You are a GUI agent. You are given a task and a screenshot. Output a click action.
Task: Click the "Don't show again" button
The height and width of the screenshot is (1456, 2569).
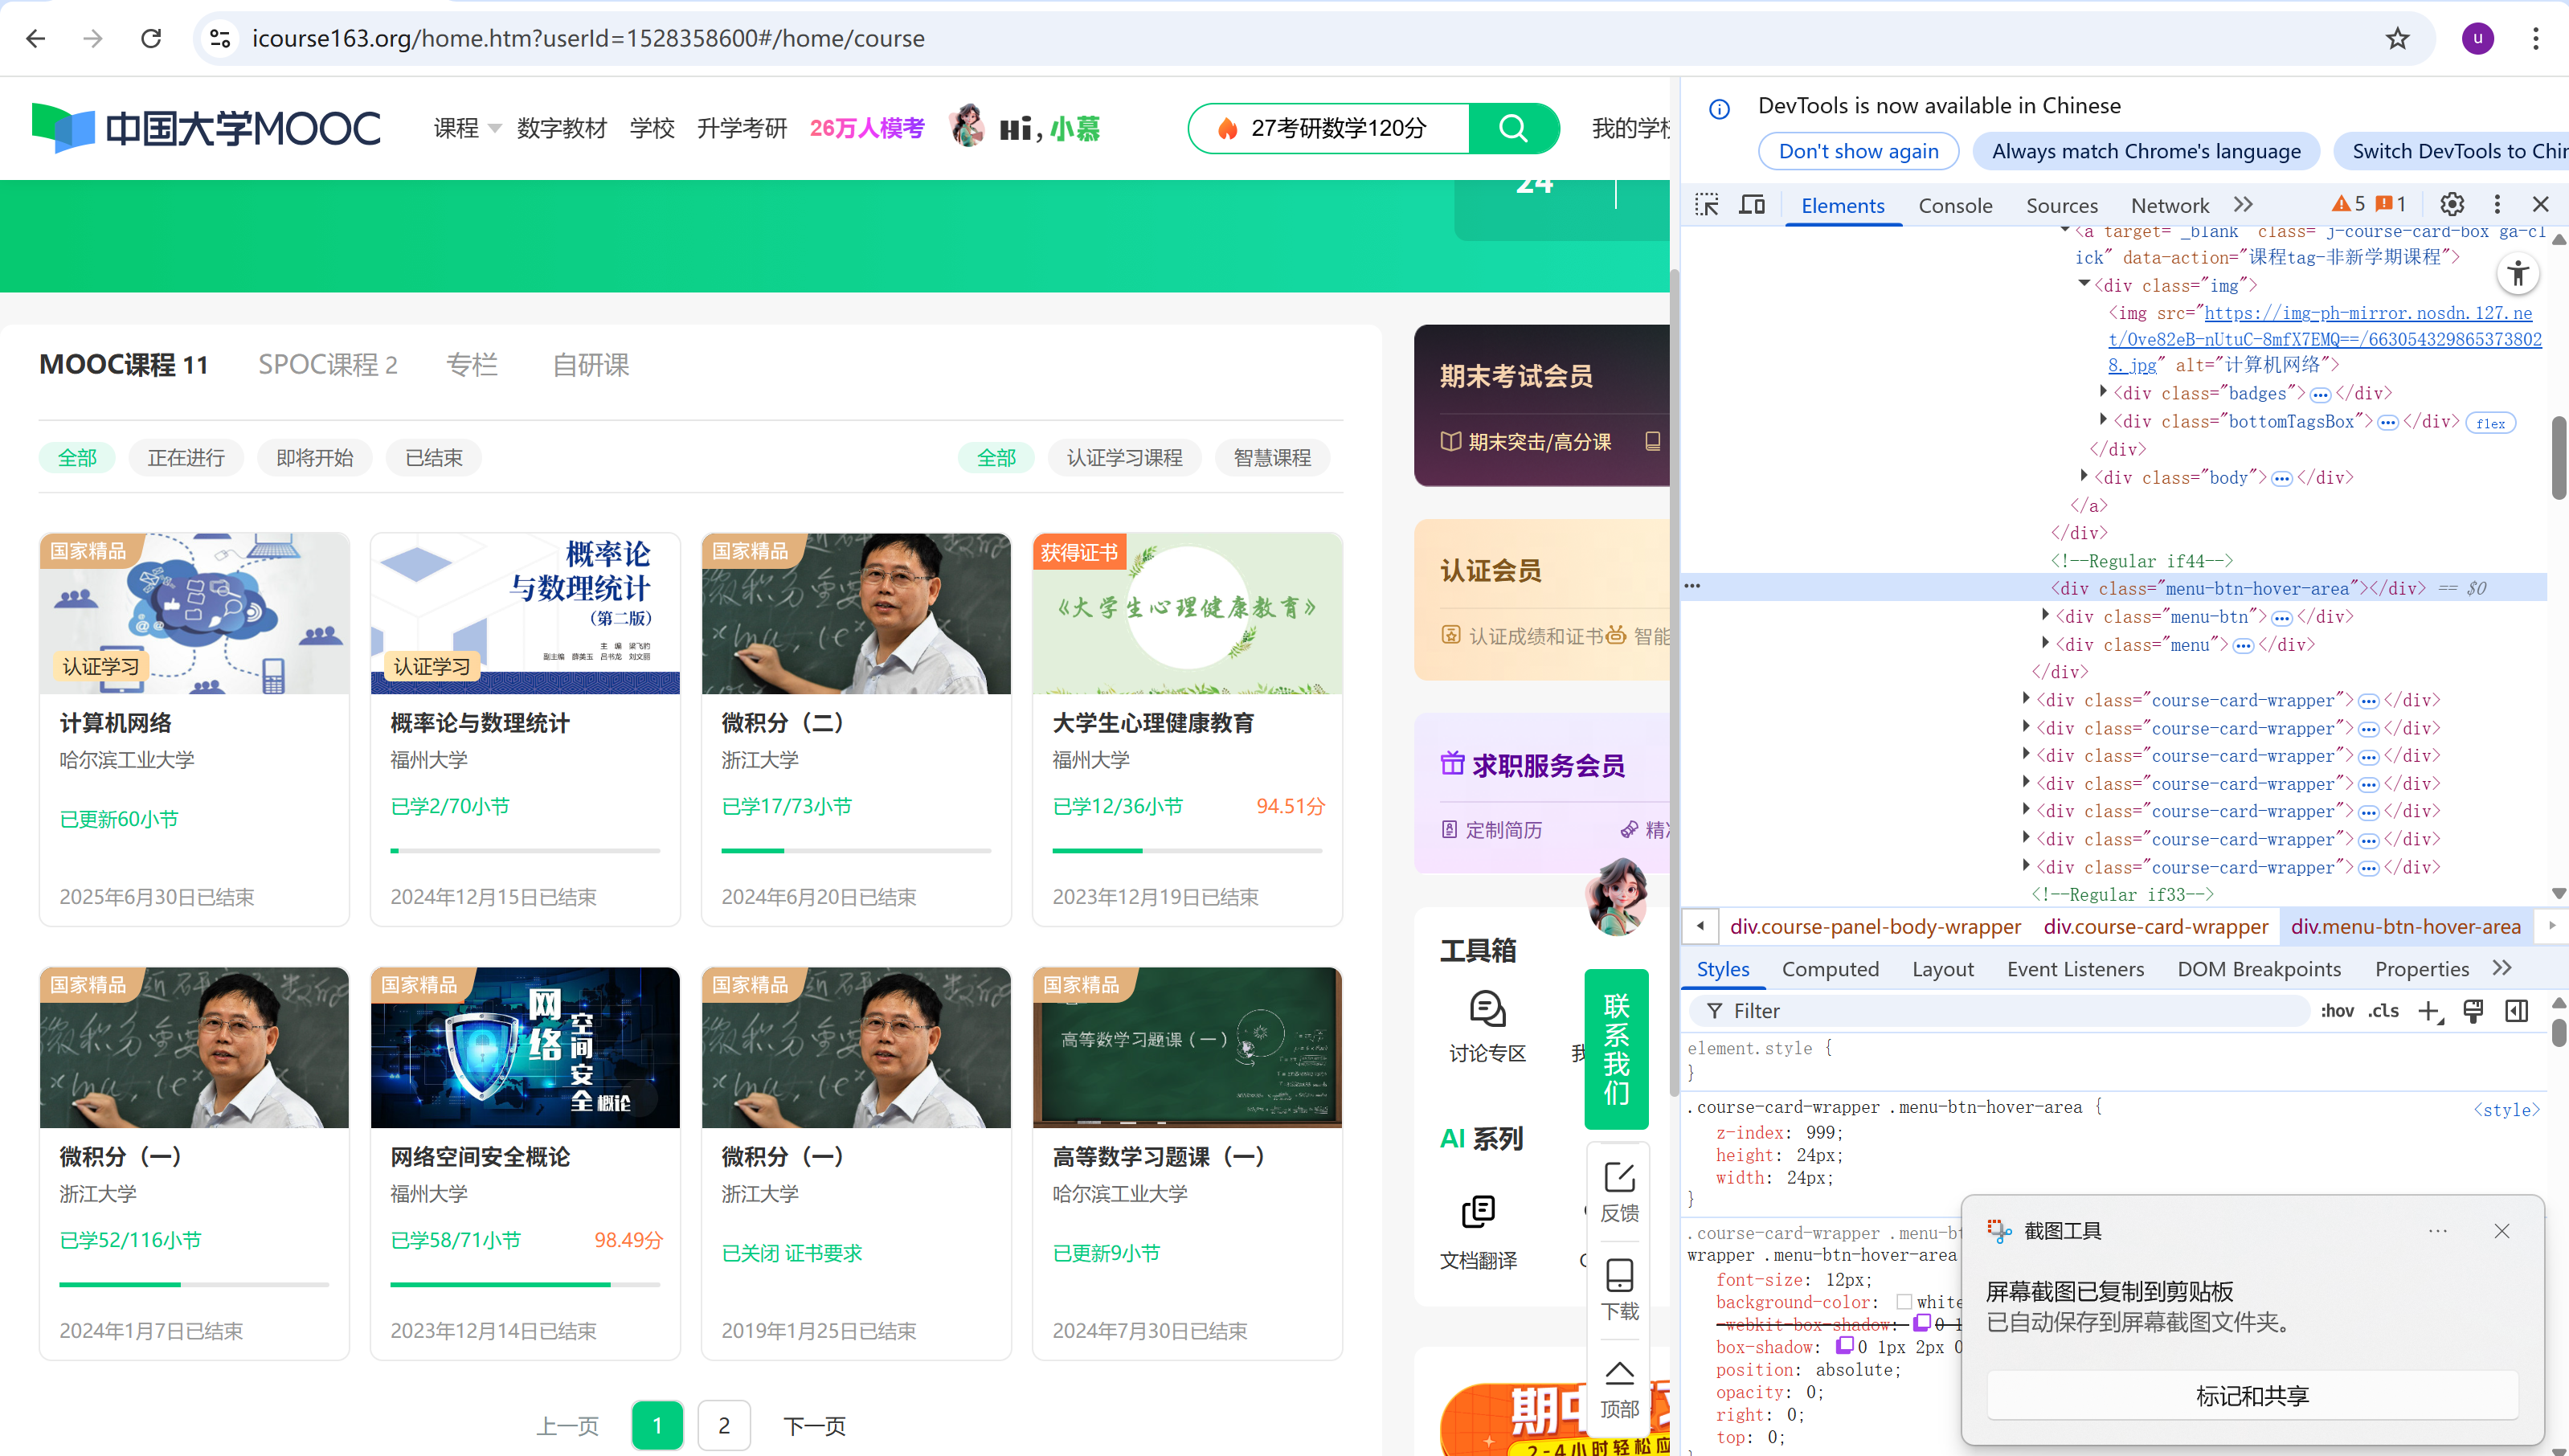(1858, 151)
